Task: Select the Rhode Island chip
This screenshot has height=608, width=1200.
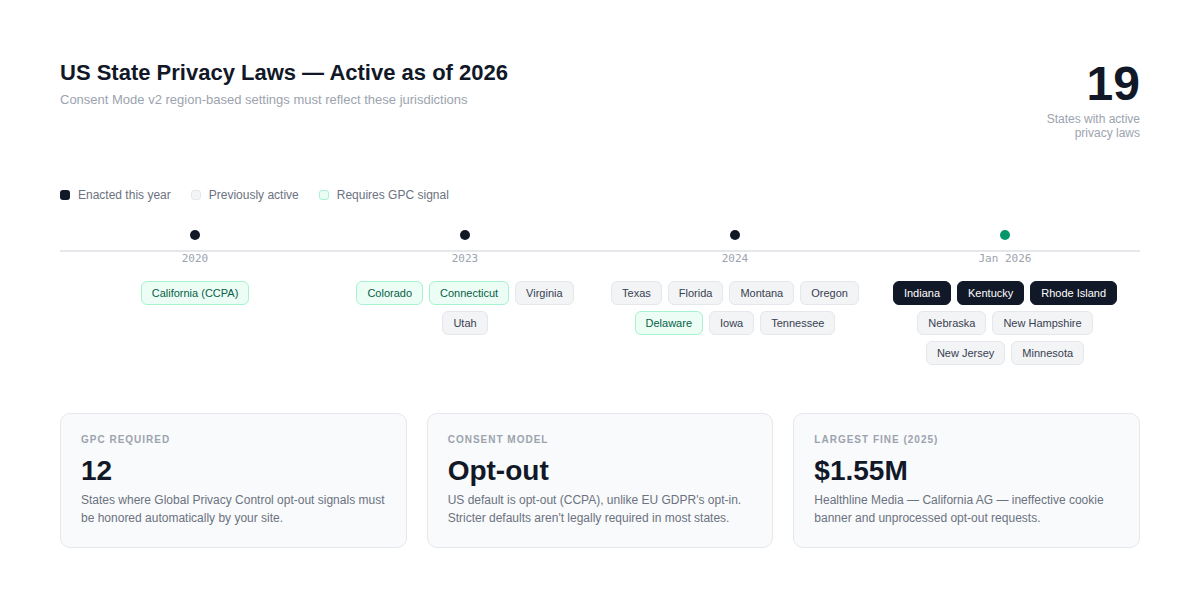Action: pos(1073,293)
